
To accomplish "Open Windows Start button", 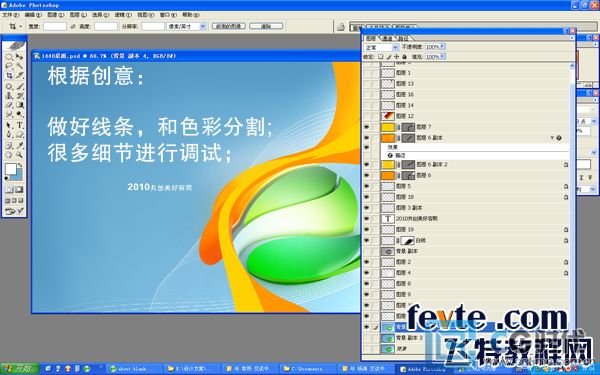I will pos(20,368).
